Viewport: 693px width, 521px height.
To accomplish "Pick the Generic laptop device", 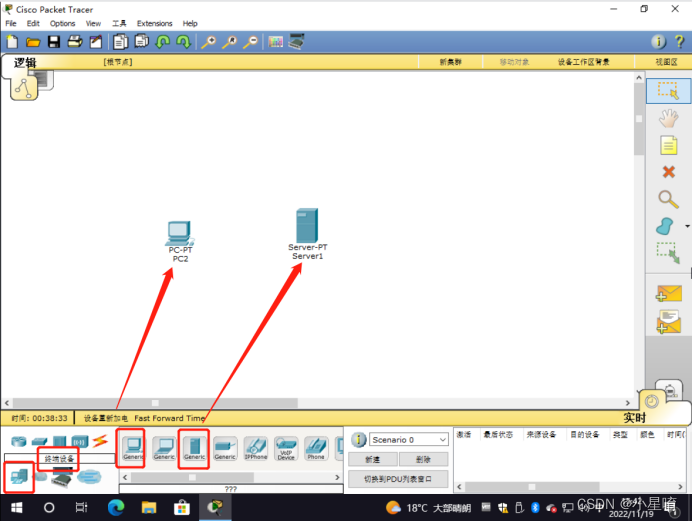I will 164,448.
